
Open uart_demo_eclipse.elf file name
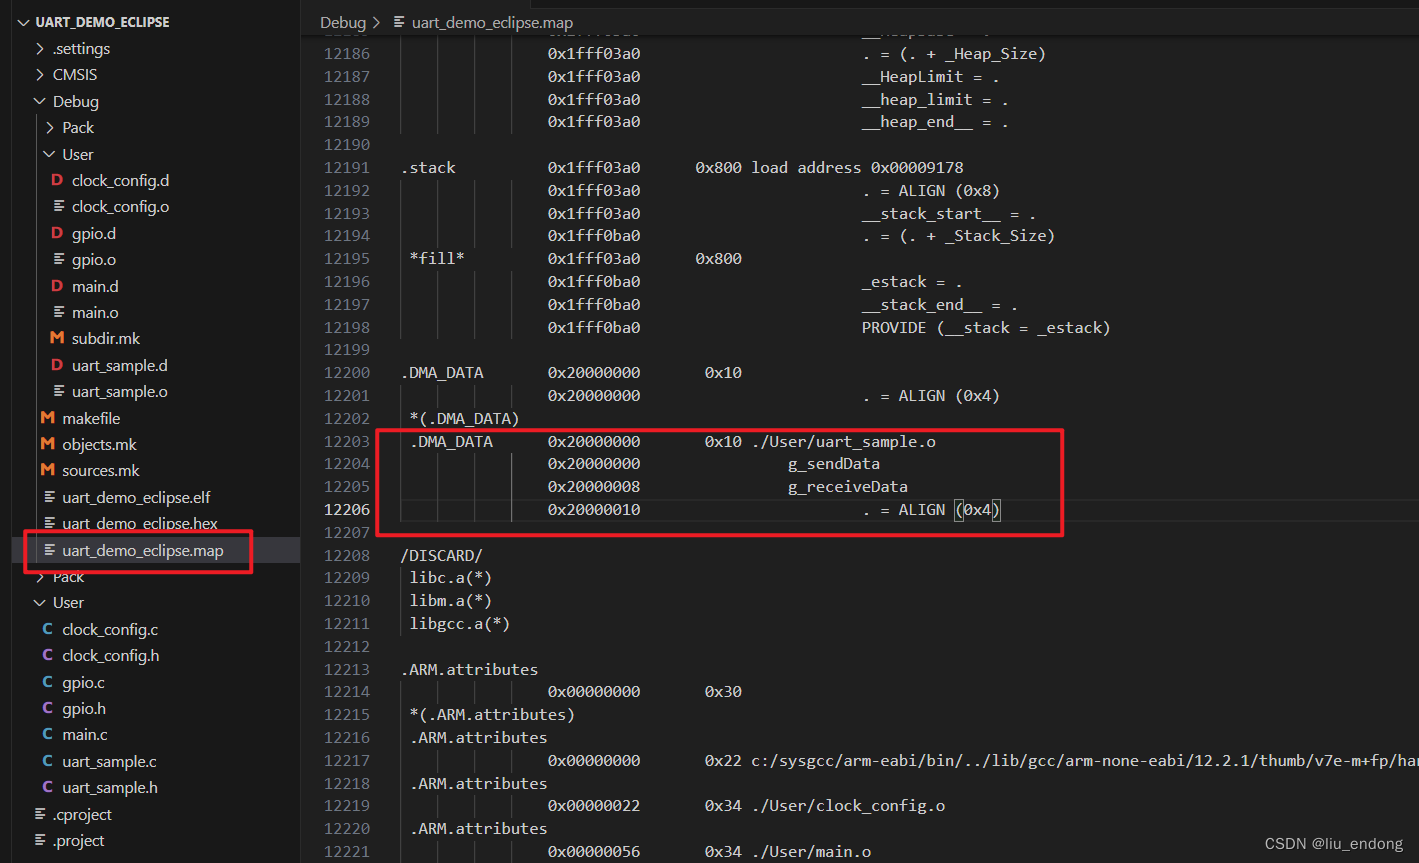click(x=136, y=497)
